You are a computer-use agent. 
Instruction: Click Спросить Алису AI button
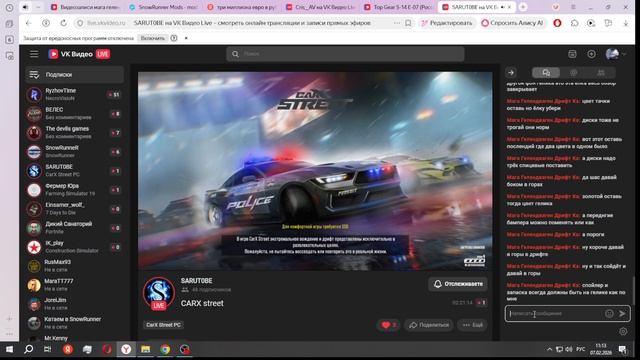click(x=513, y=23)
